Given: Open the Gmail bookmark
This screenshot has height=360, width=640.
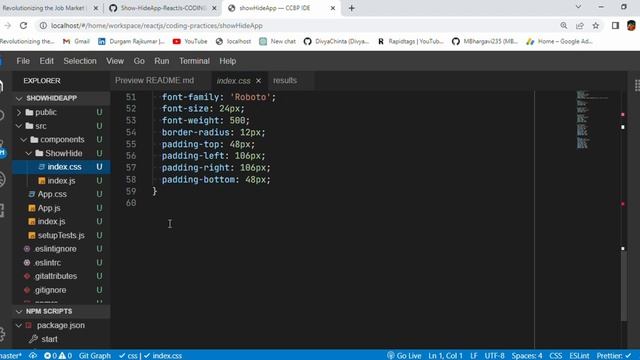Looking at the screenshot, I should tap(76, 41).
